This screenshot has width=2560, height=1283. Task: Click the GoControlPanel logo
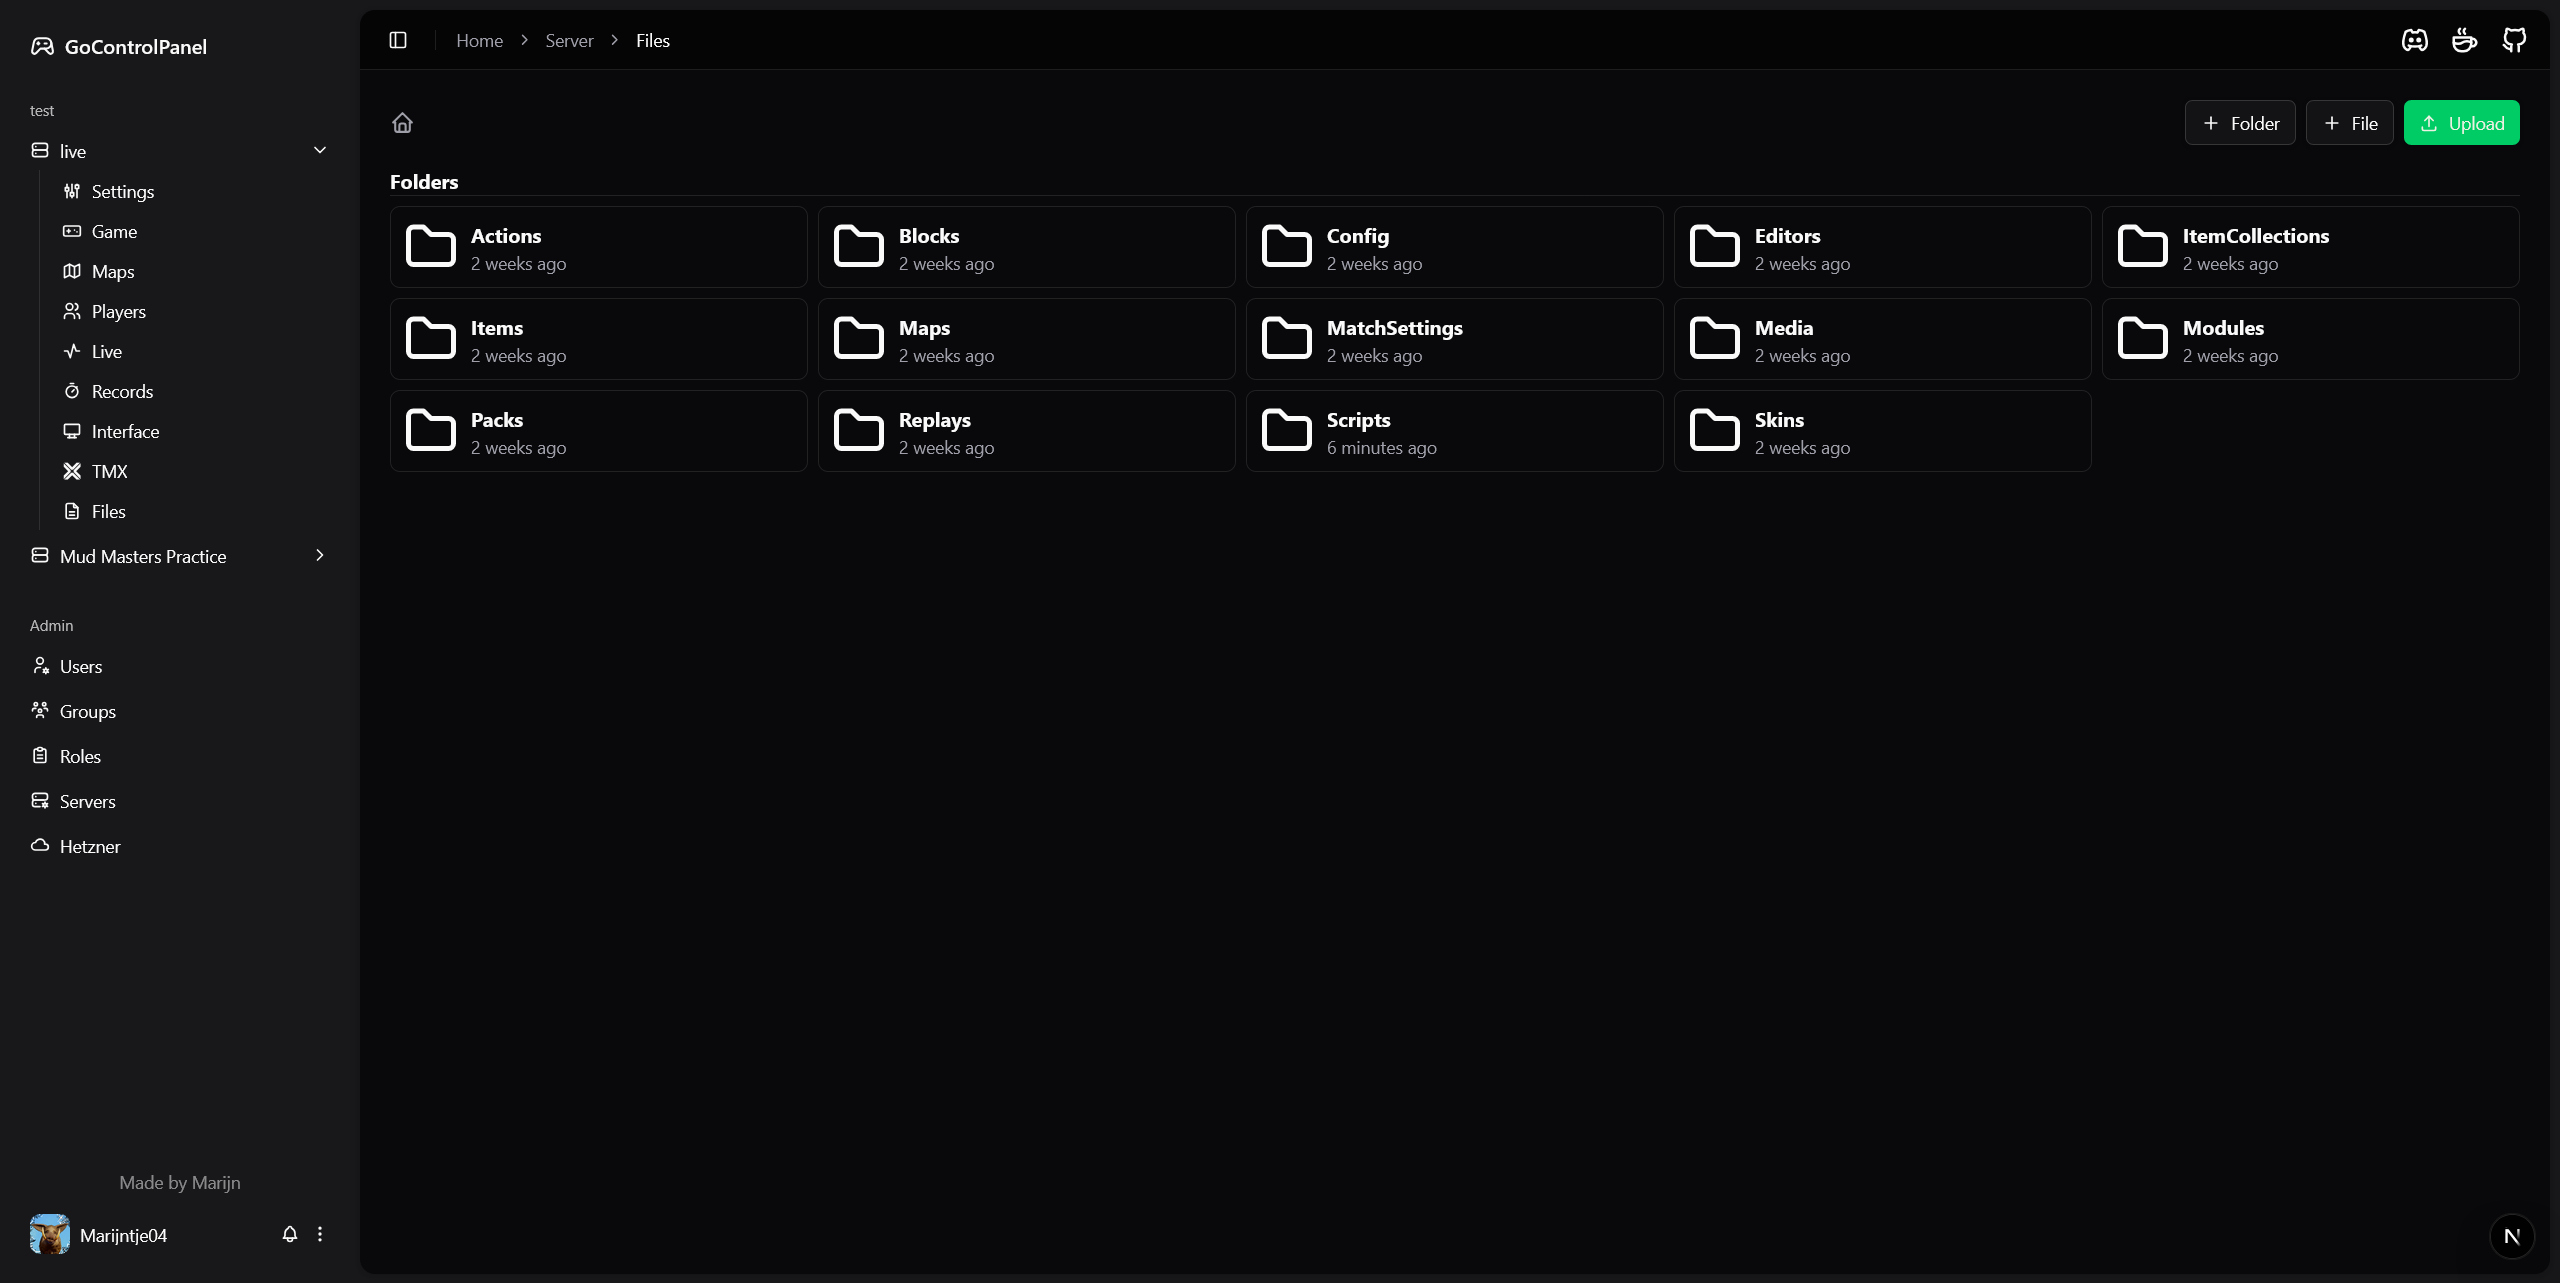[119, 46]
